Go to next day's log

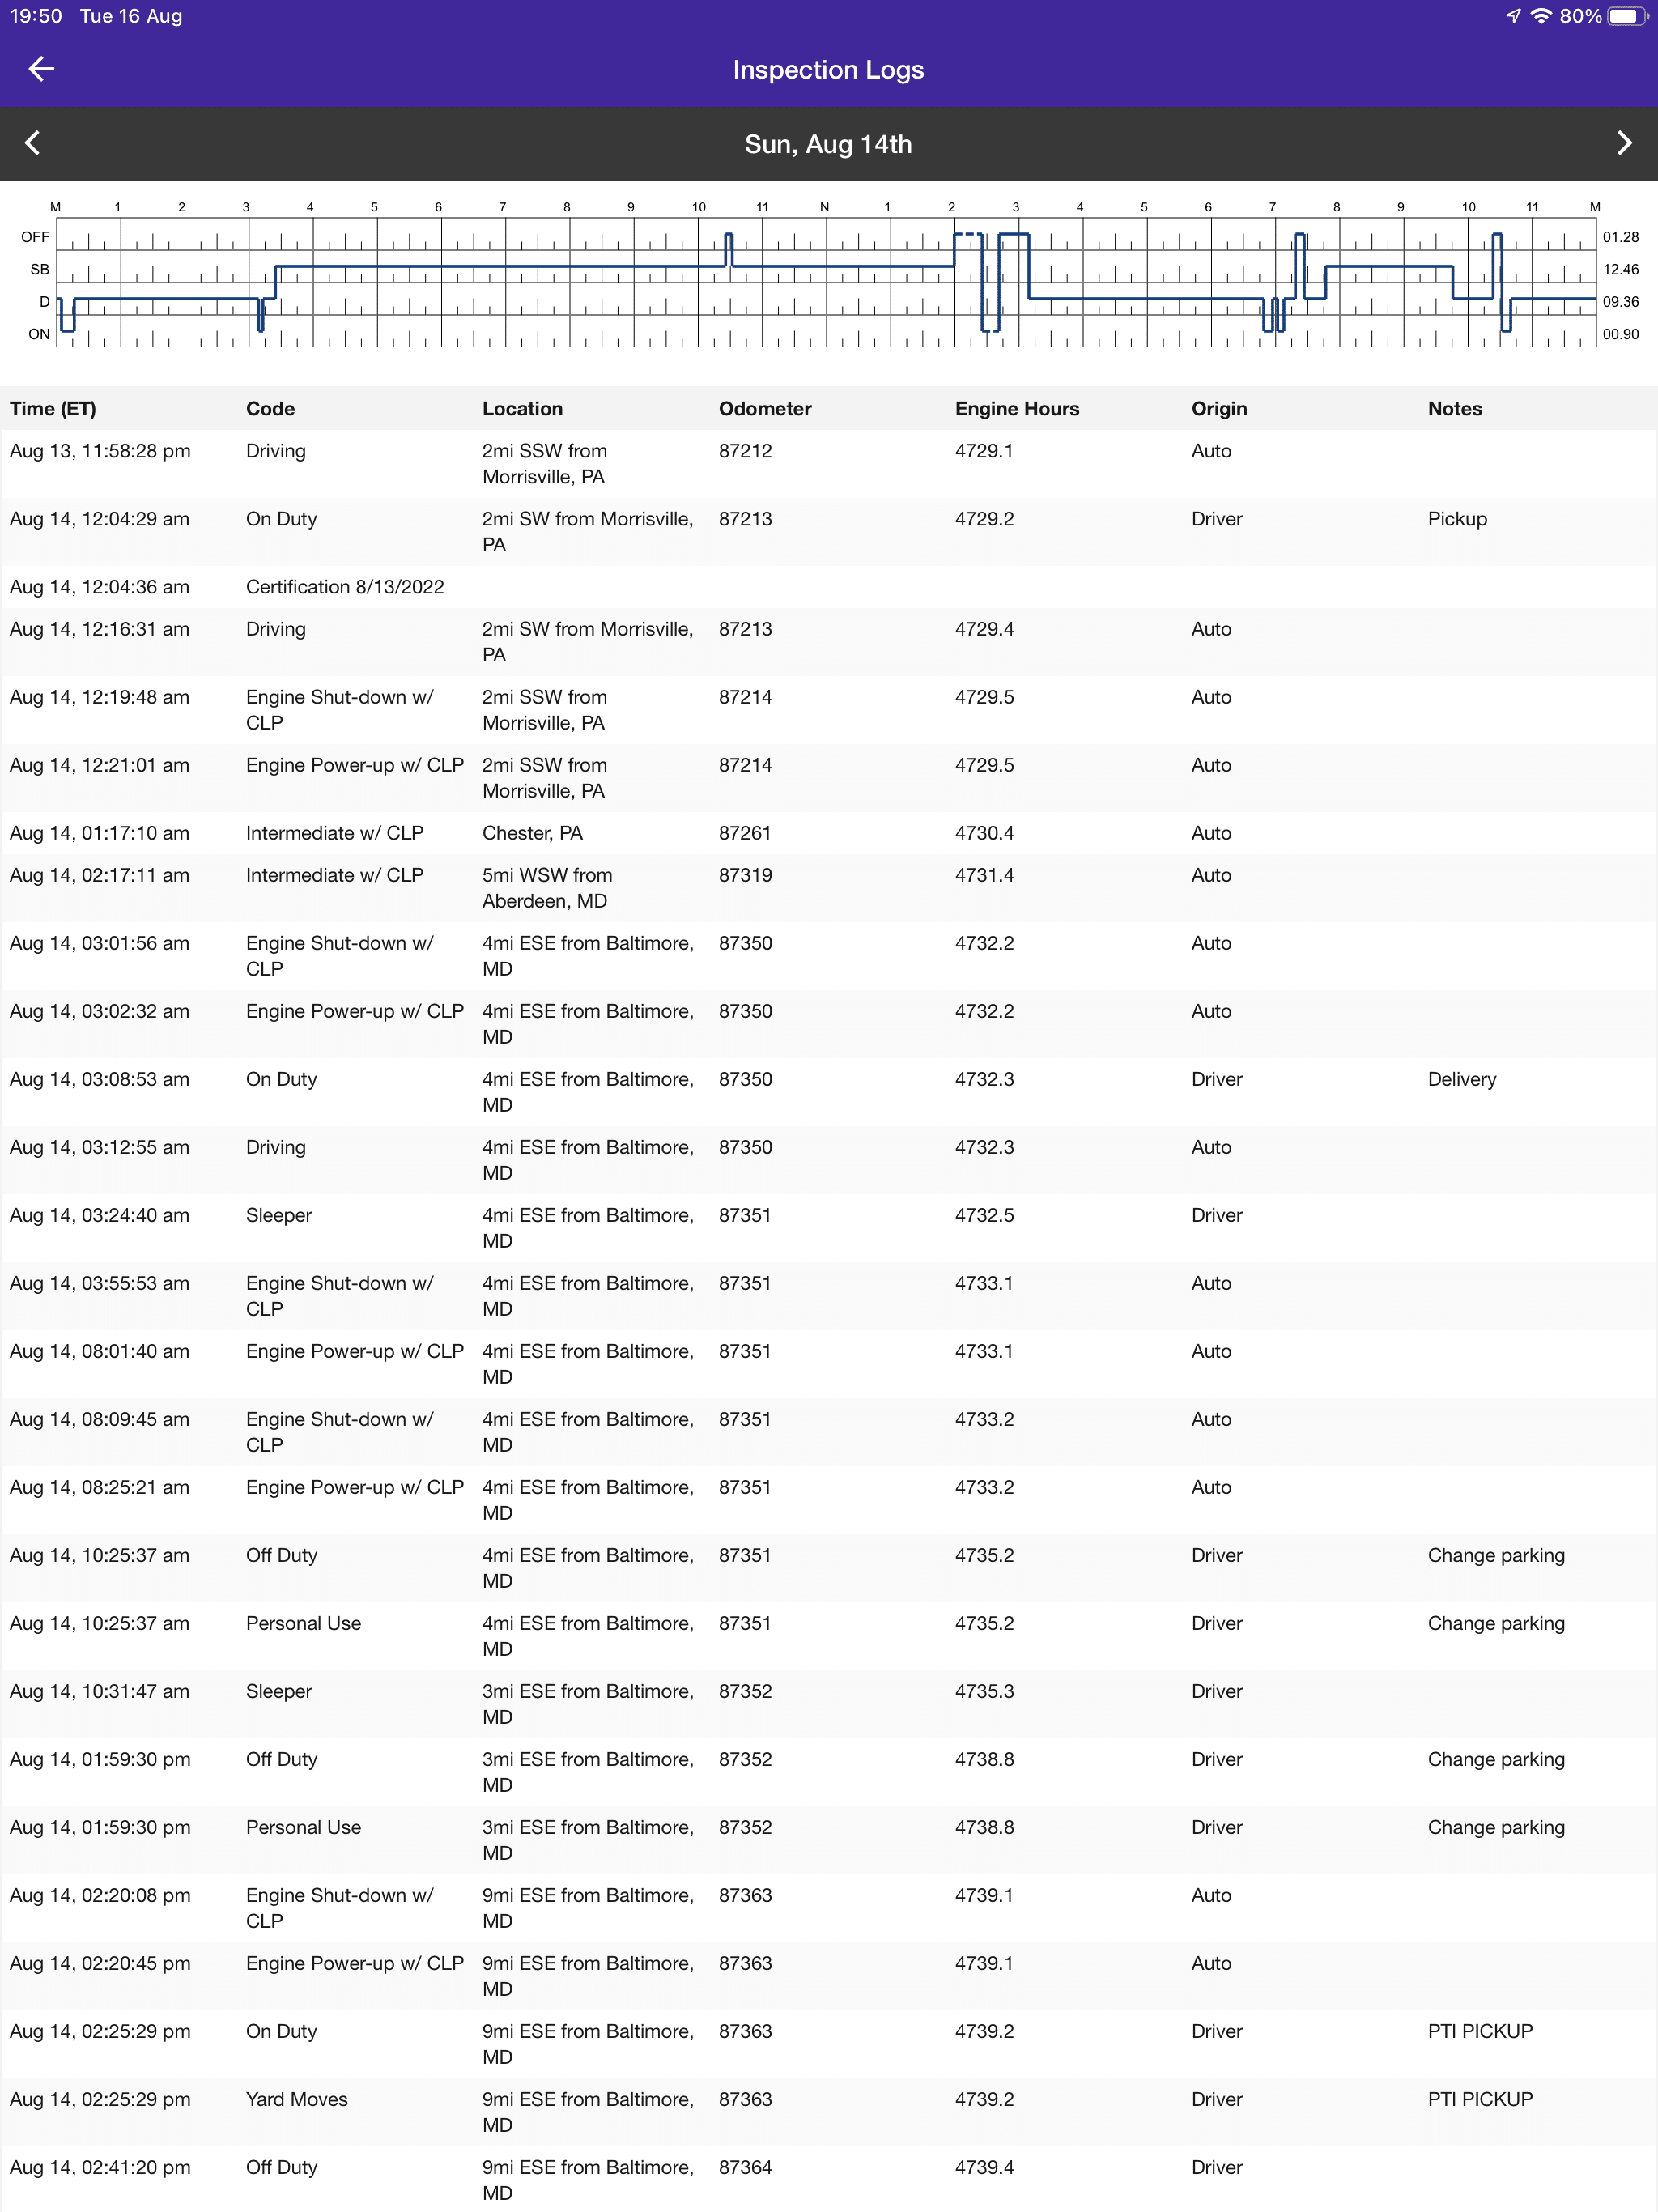pos(1623,143)
